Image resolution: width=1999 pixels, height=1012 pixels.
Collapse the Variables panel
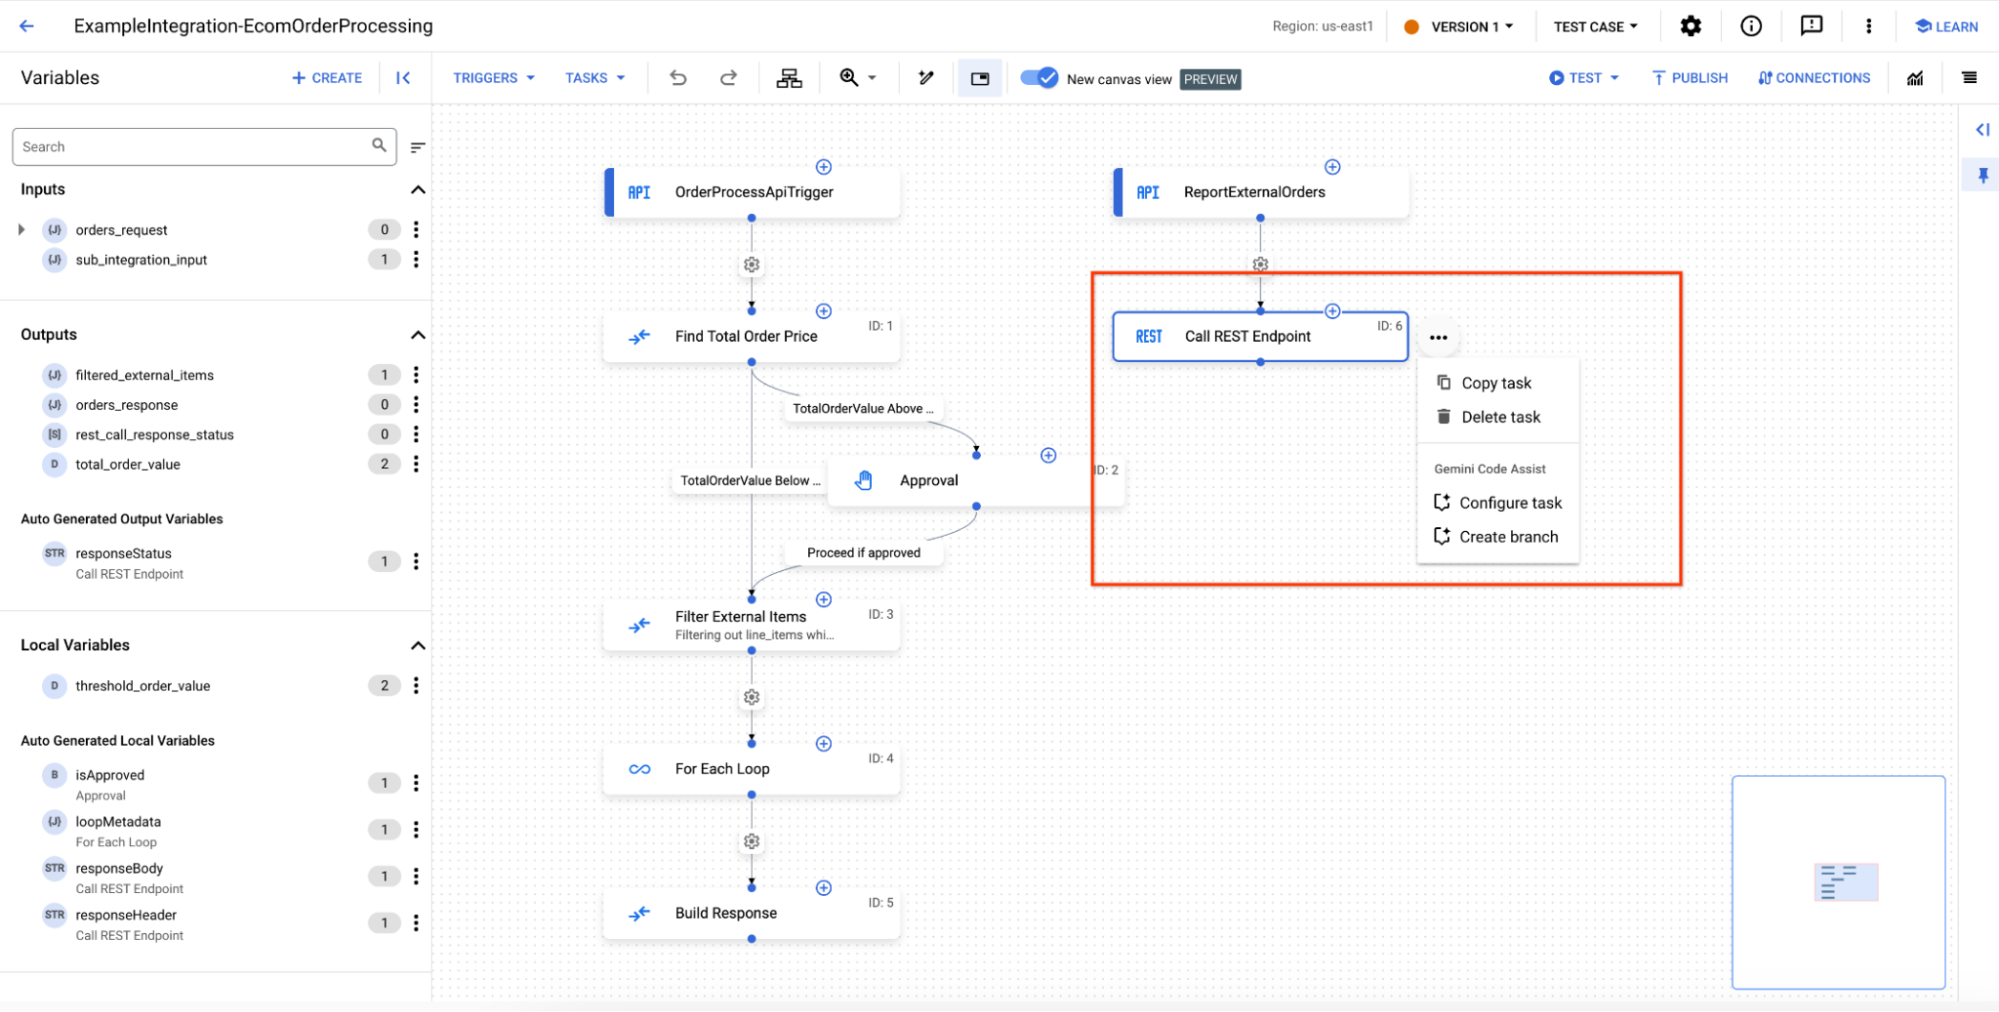[403, 78]
